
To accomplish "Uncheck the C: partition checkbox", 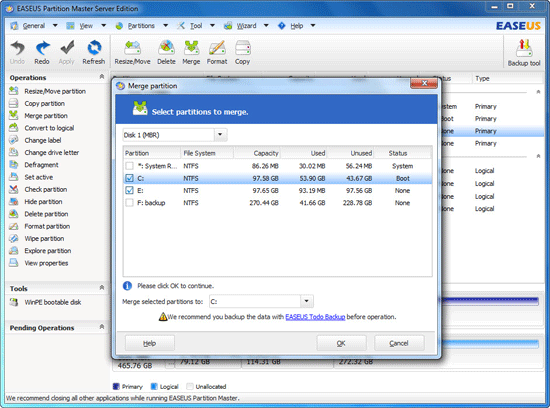I will pyautogui.click(x=129, y=178).
